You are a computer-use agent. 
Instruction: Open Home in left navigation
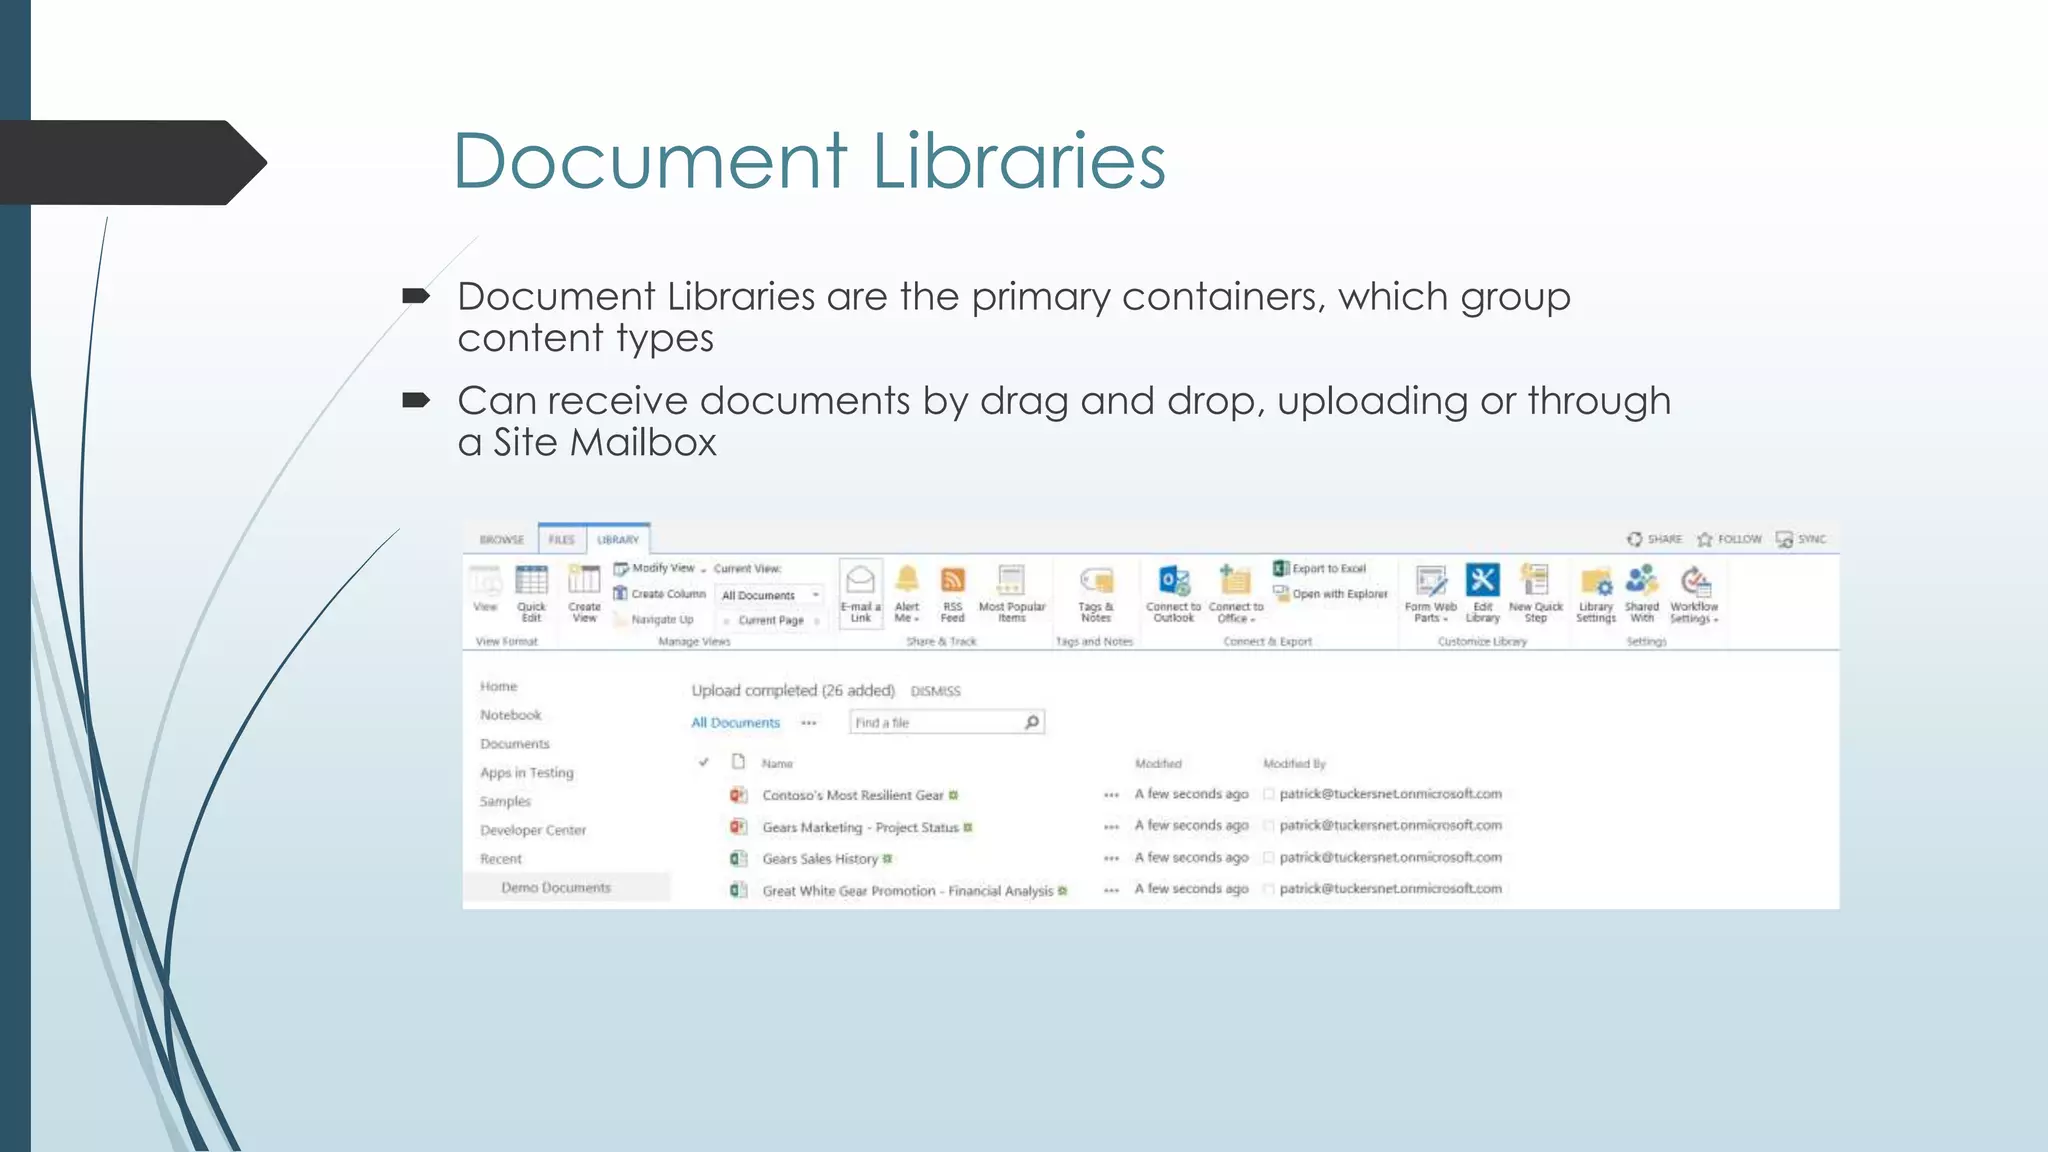point(498,687)
